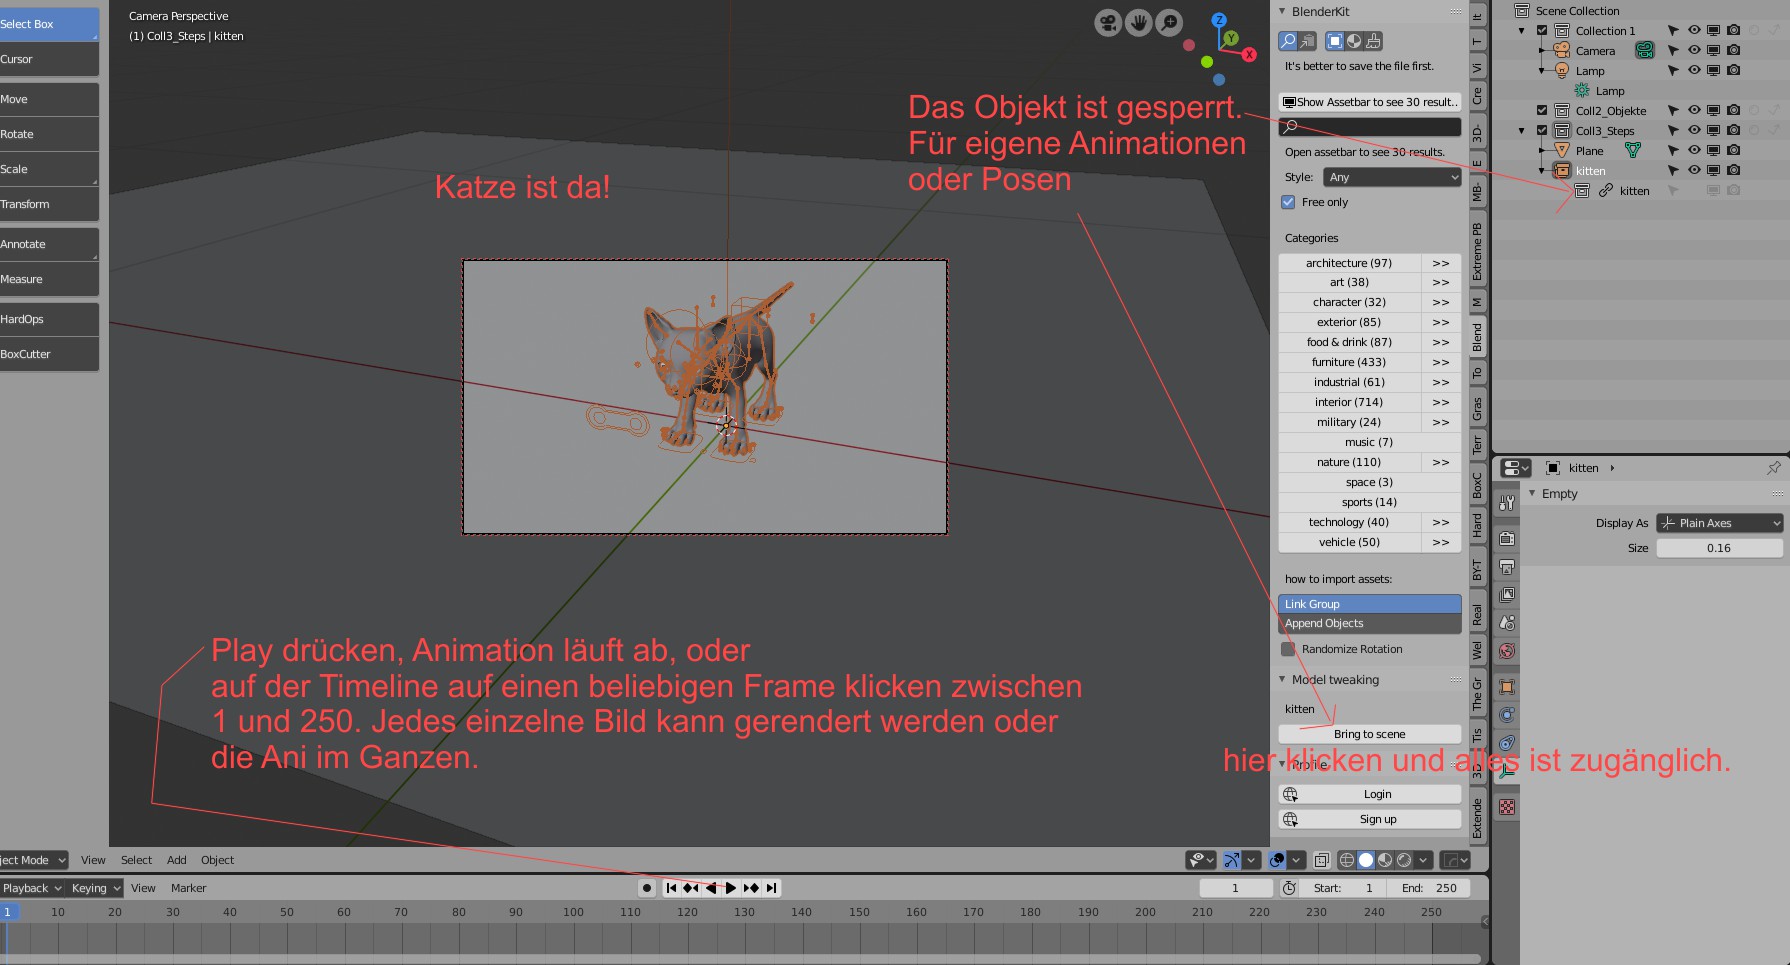The width and height of the screenshot is (1790, 965).
Task: Open the Display As dropdown (Plain Axes)
Action: 1720,523
